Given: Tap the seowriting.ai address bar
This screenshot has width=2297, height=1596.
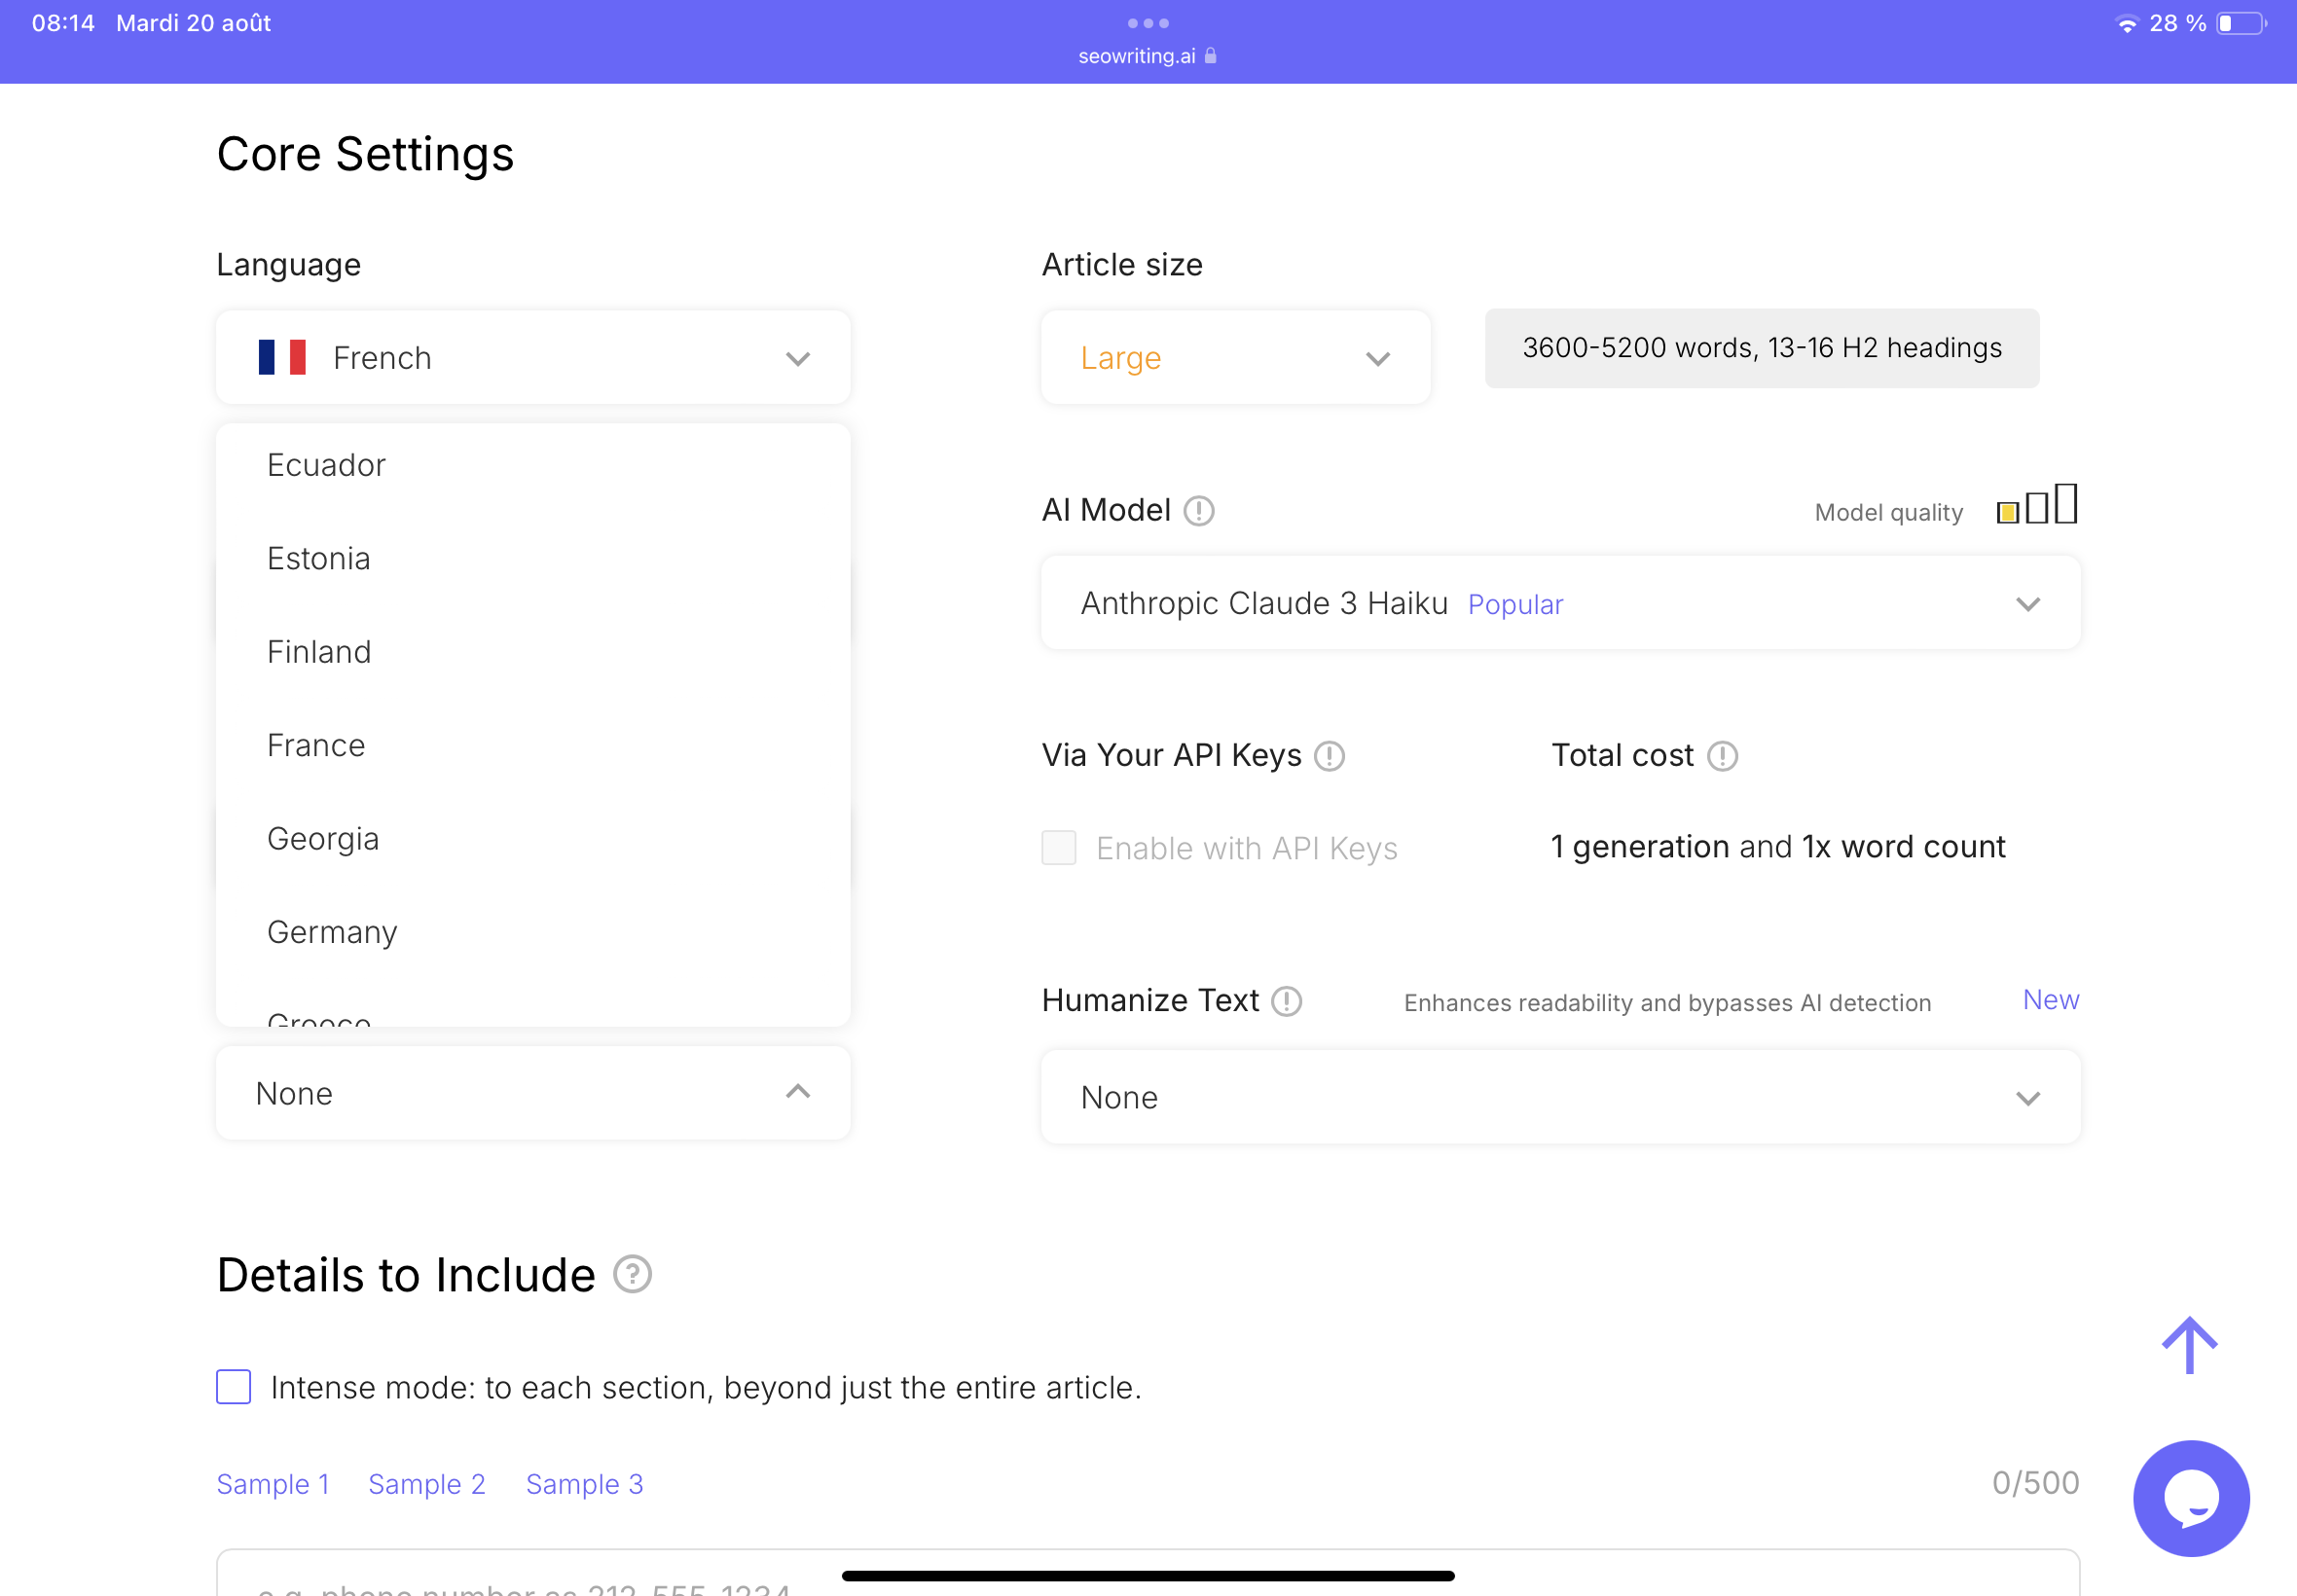Looking at the screenshot, I should 1147,56.
